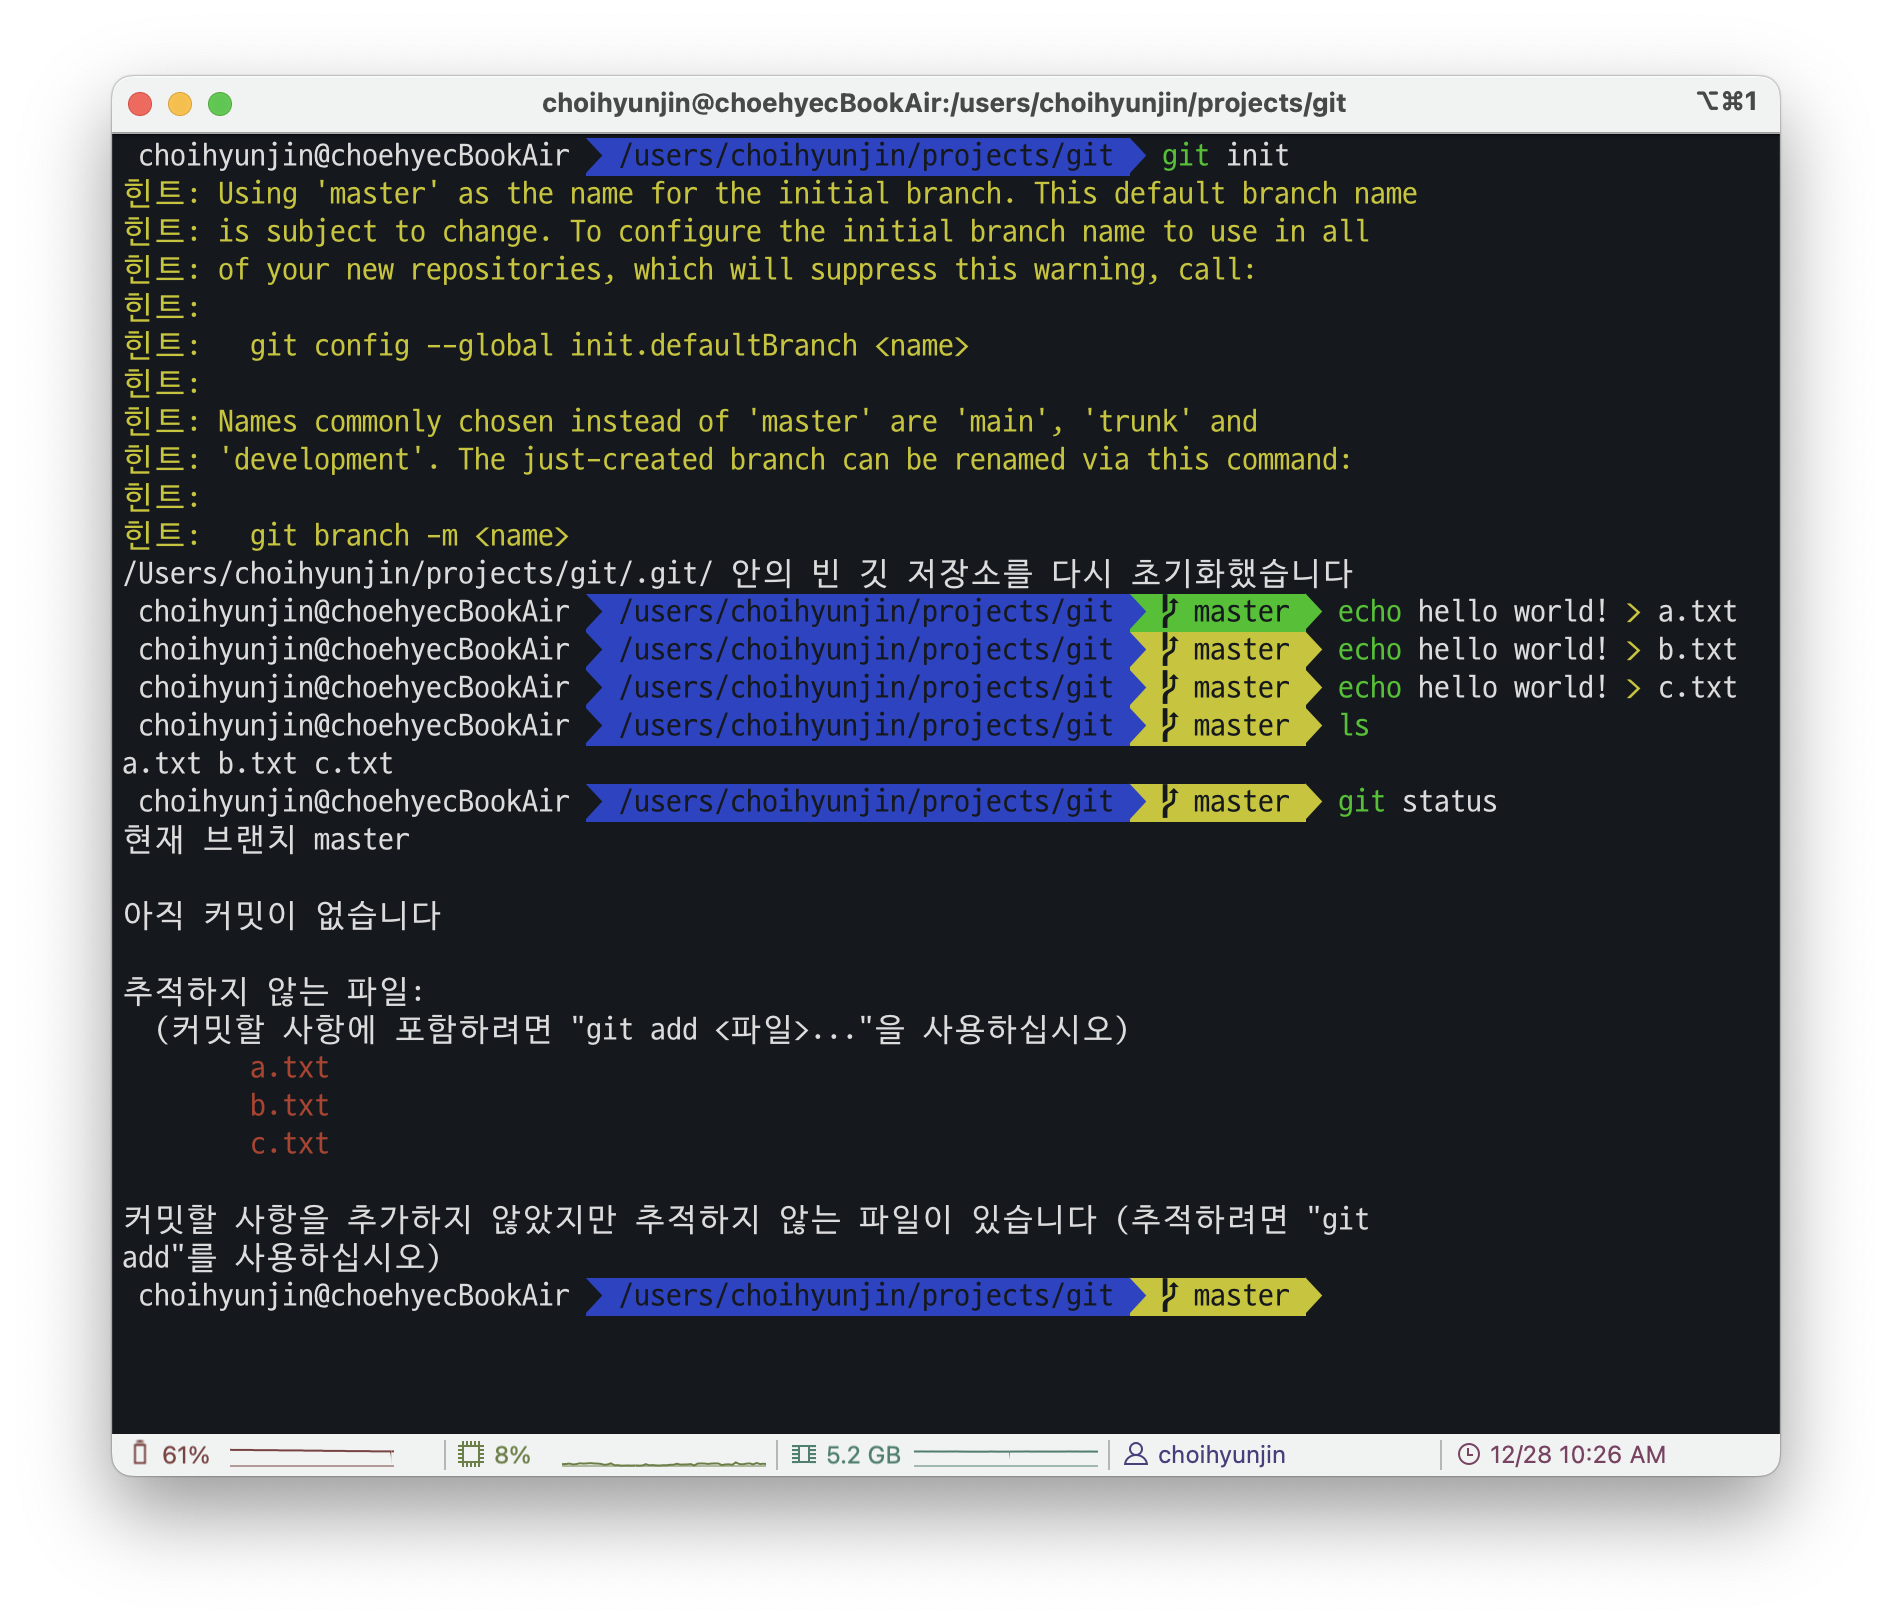Click the battery usage graph line

tap(312, 1455)
